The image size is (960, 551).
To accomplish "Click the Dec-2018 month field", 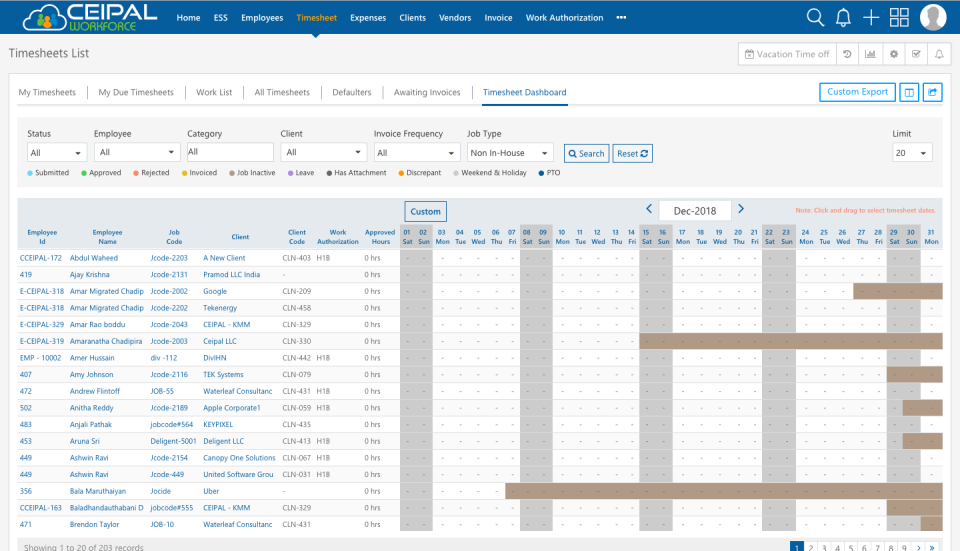I will [x=695, y=211].
